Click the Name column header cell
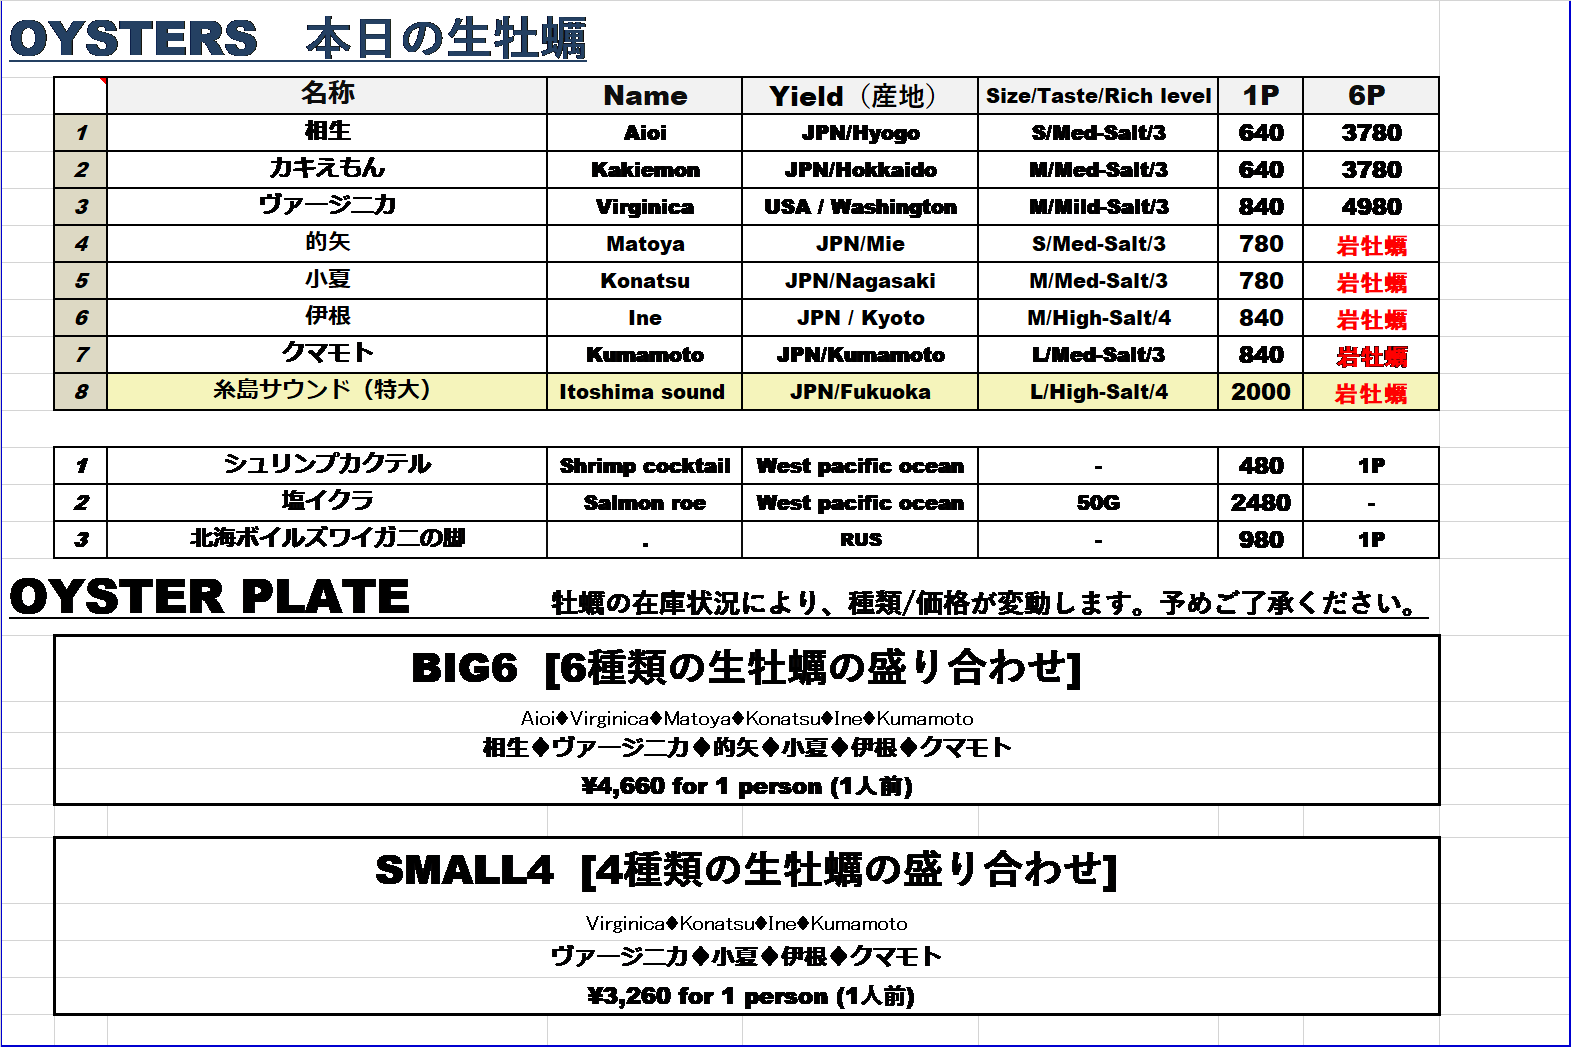Viewport: 1572px width, 1048px height. point(645,95)
